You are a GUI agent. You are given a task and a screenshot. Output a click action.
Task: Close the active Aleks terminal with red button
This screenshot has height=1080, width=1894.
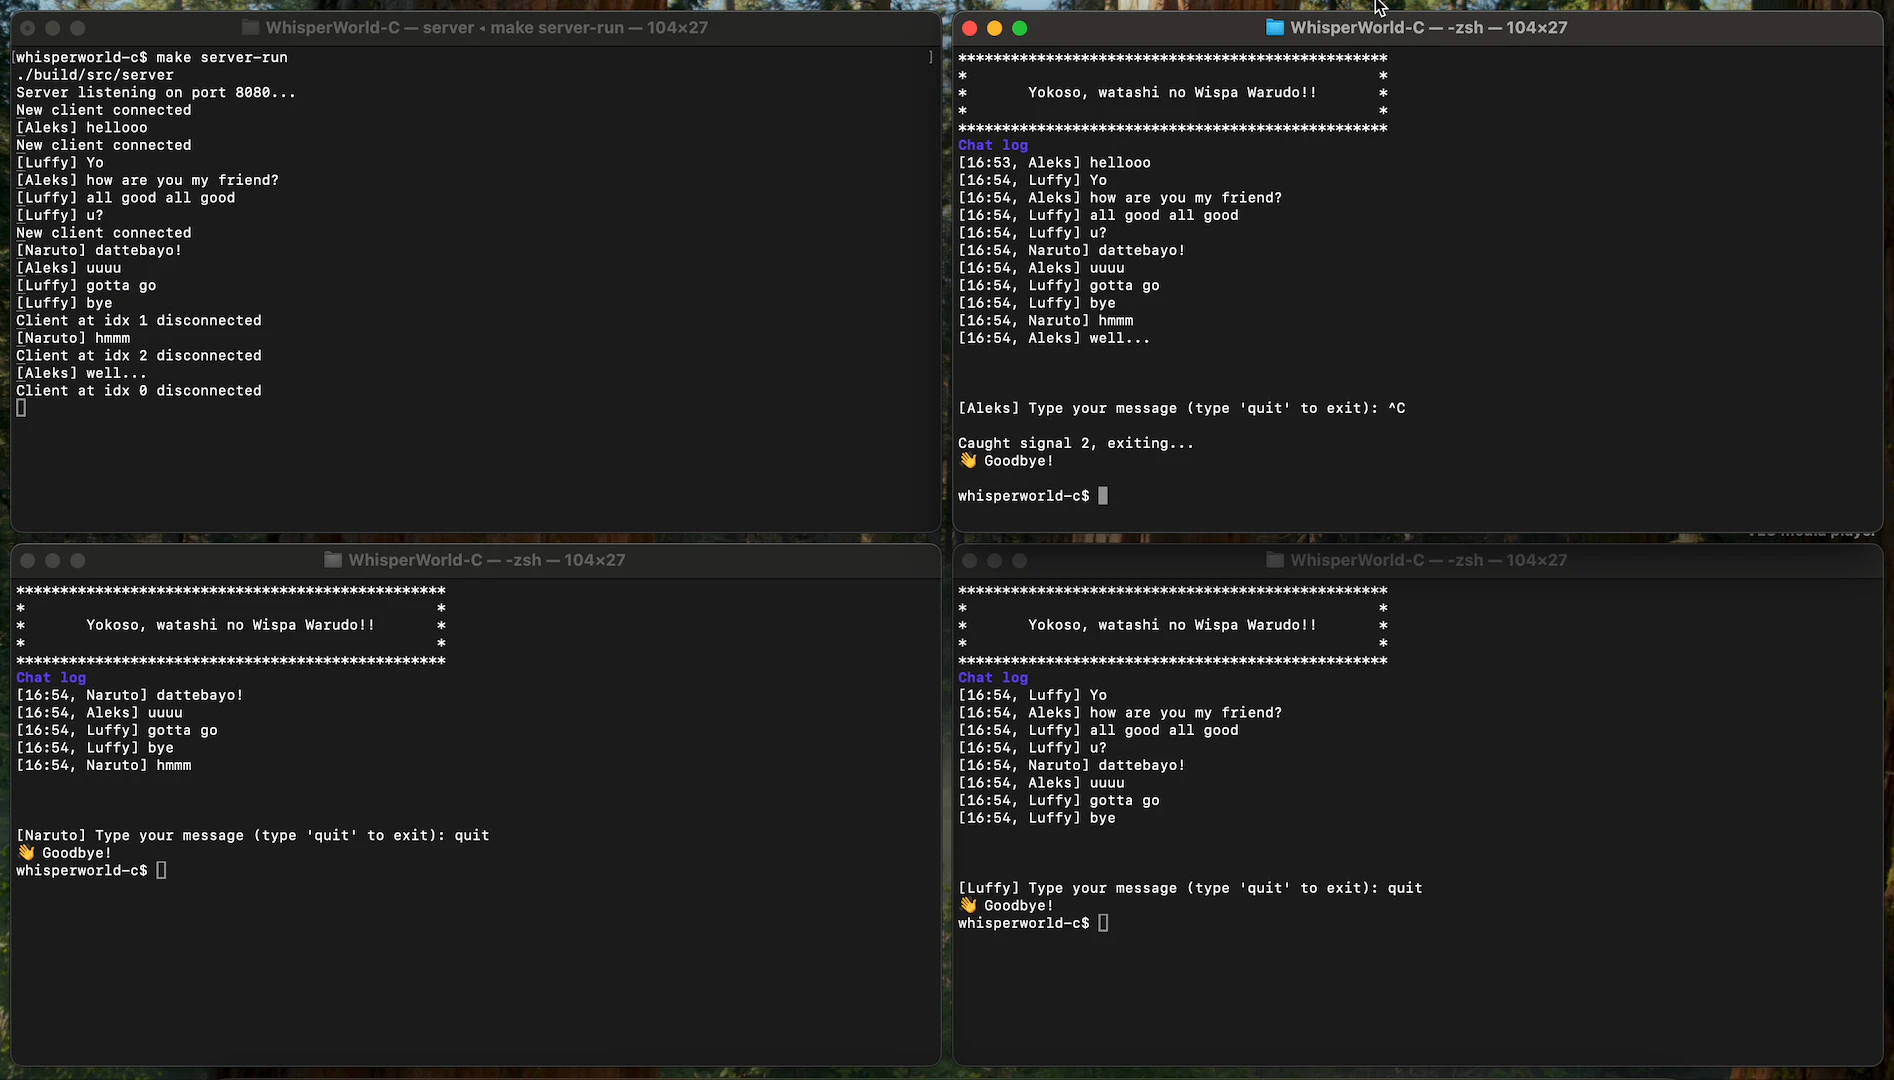tap(969, 28)
